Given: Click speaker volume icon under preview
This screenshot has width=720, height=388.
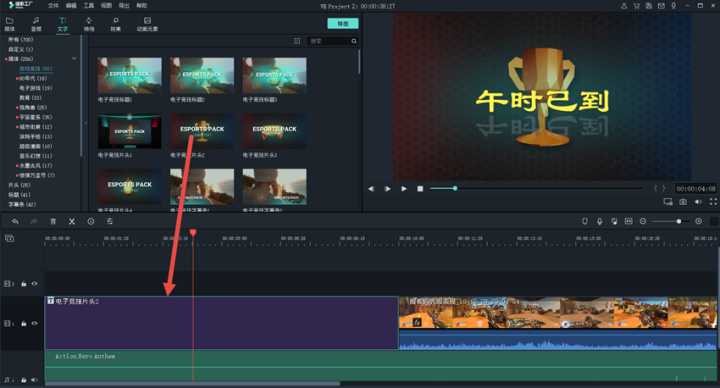Looking at the screenshot, I should pyautogui.click(x=698, y=202).
